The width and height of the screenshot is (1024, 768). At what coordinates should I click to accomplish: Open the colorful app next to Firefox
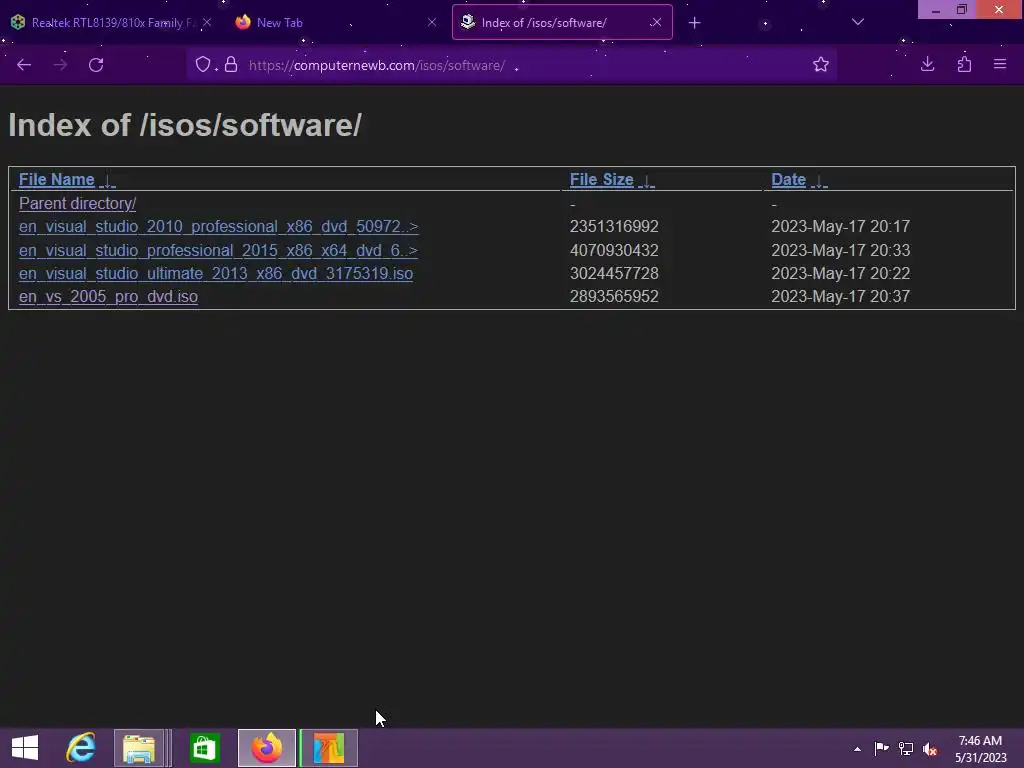[x=328, y=748]
